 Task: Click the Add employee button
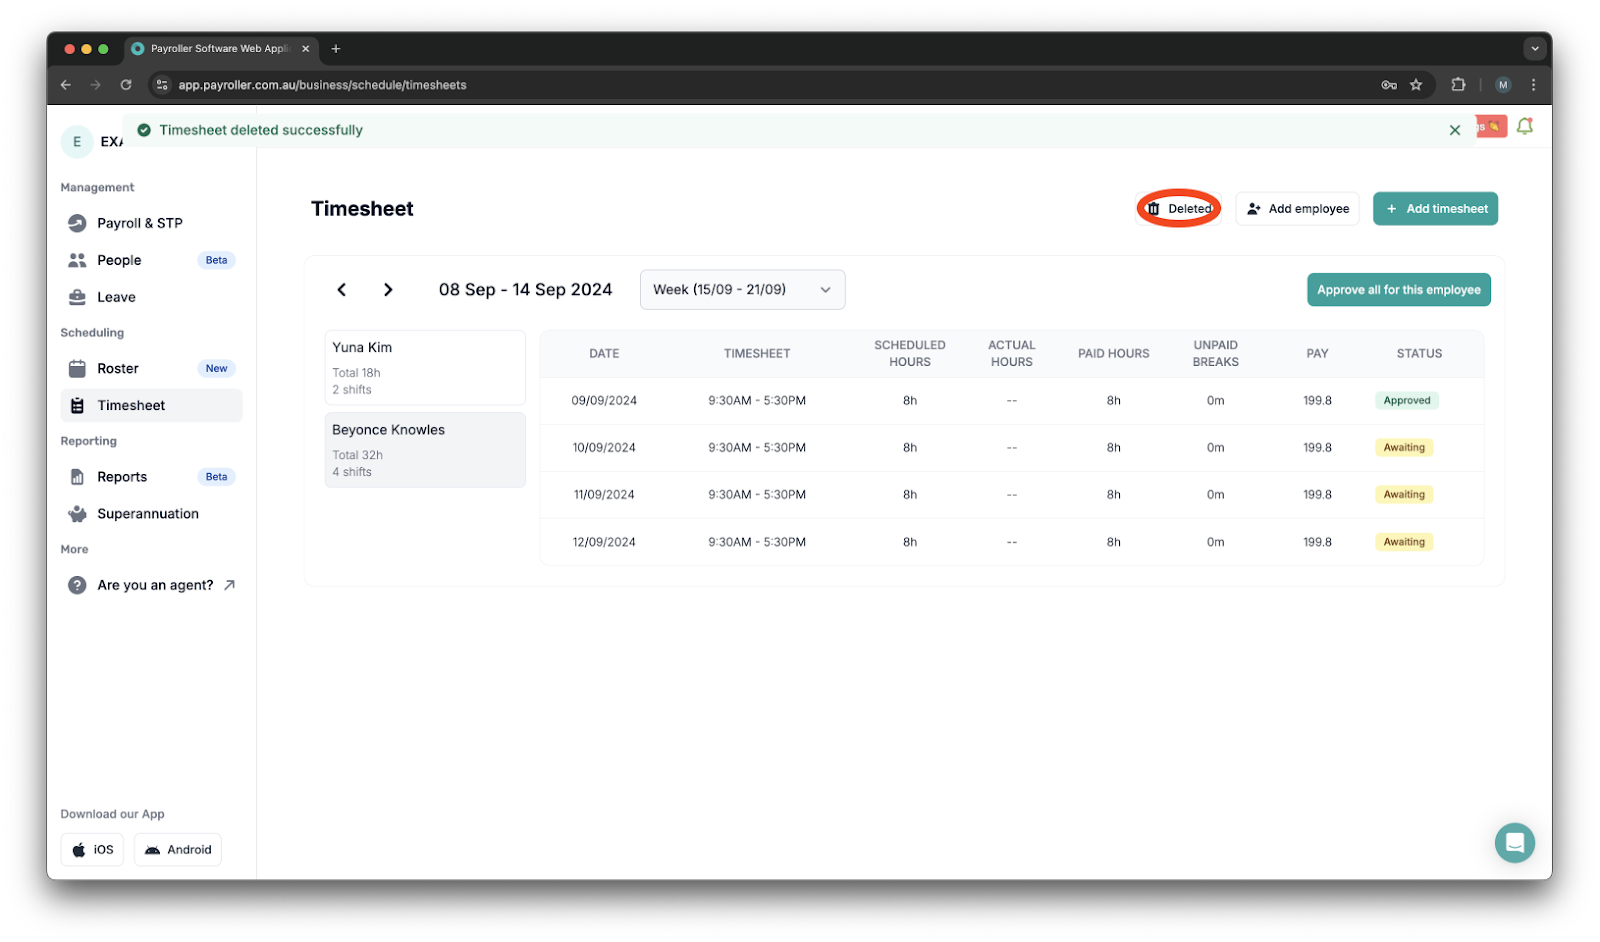[x=1297, y=209]
